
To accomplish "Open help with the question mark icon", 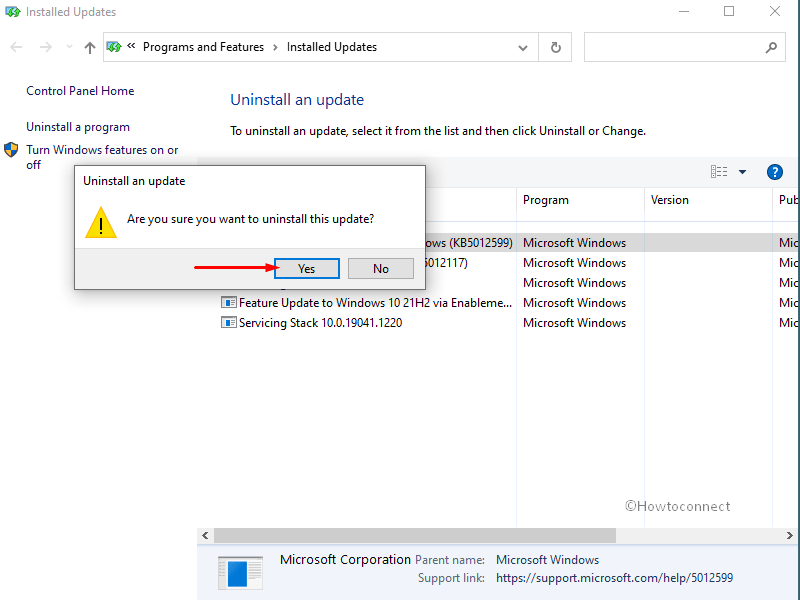I will (x=774, y=172).
